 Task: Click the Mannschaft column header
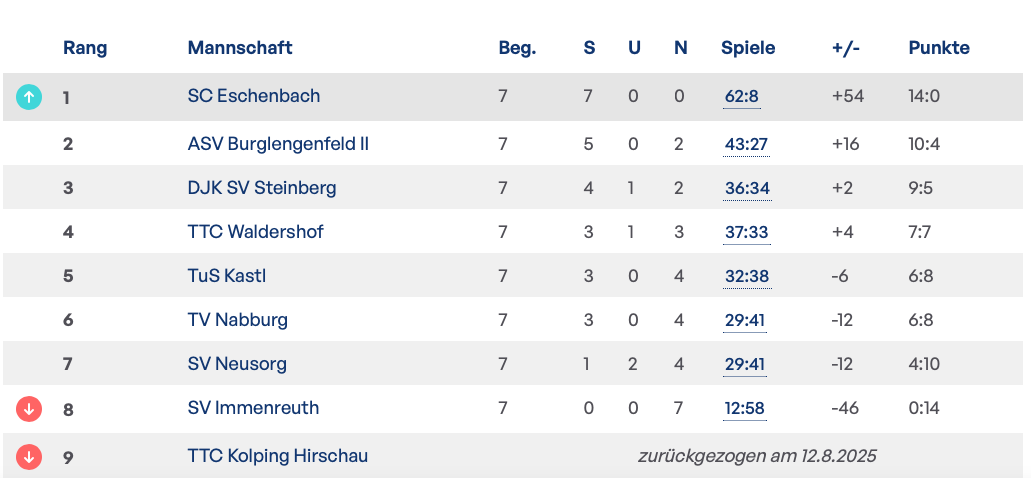tap(240, 48)
